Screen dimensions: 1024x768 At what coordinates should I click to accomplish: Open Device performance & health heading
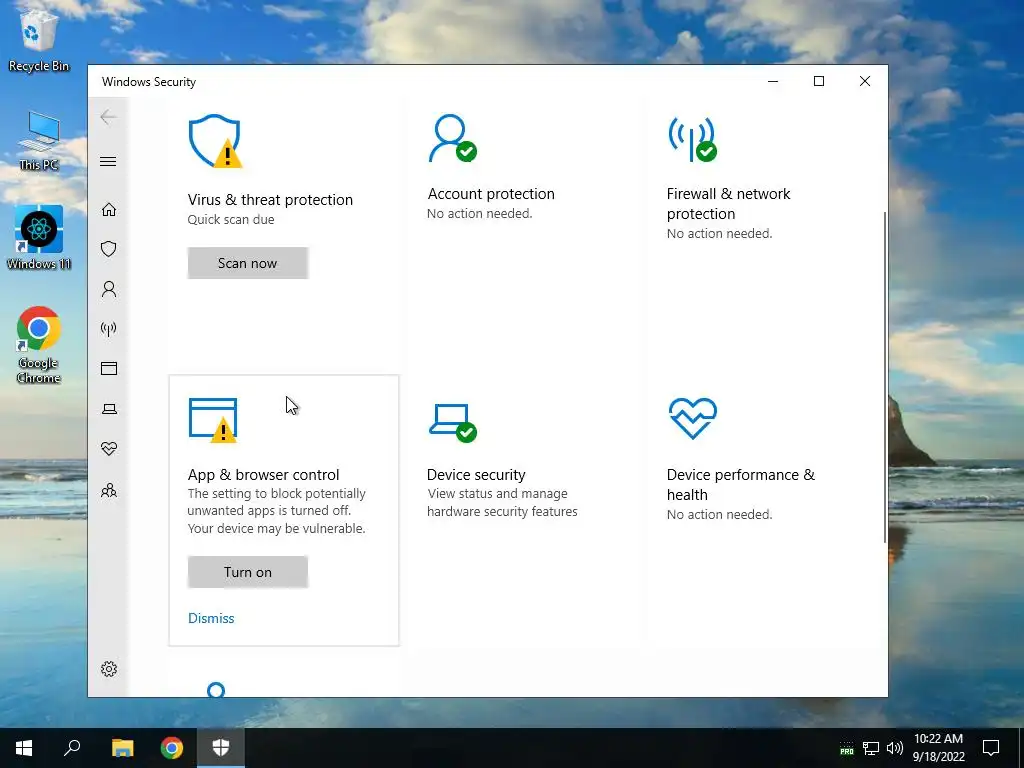pos(741,485)
